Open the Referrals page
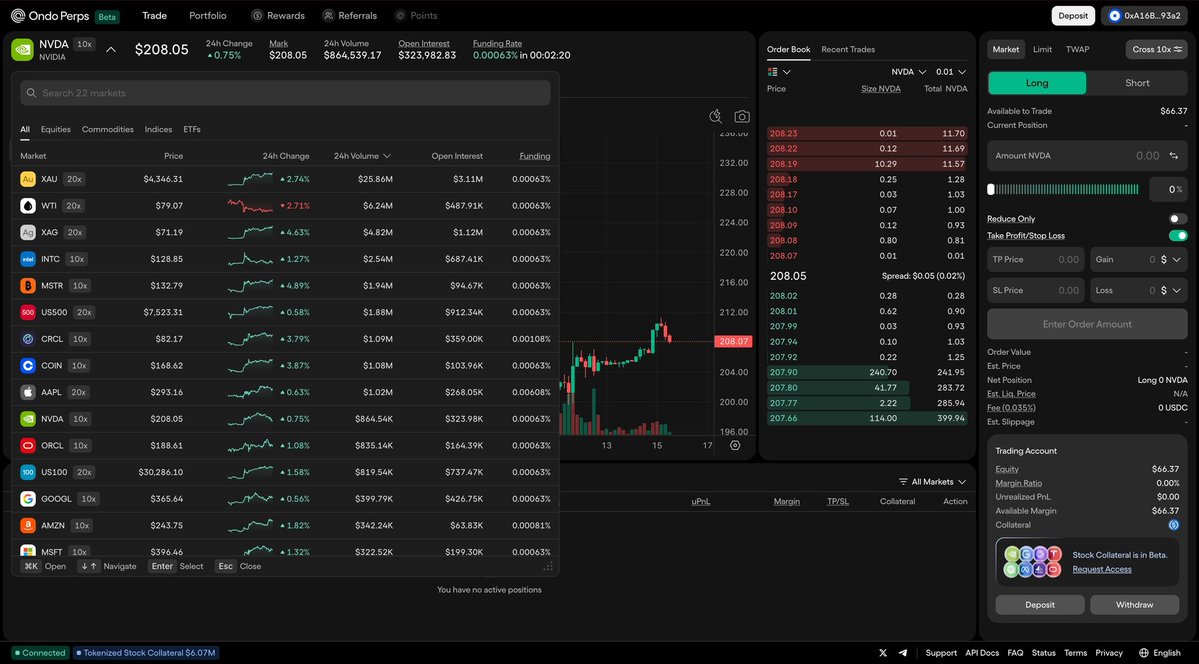This screenshot has height=664, width=1199. (349, 15)
